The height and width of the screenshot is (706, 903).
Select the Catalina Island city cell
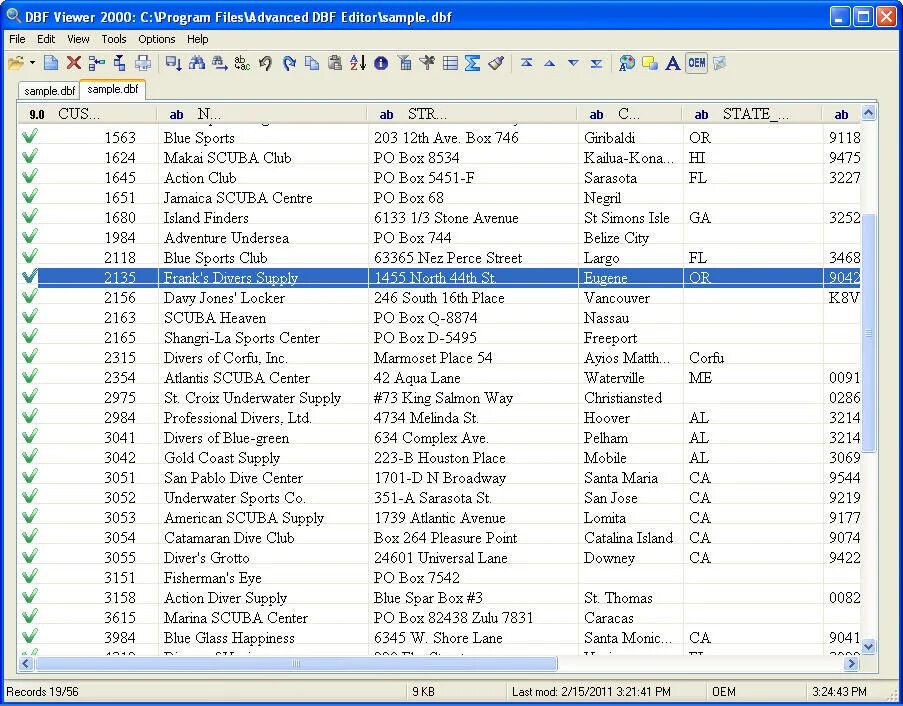[x=631, y=537]
